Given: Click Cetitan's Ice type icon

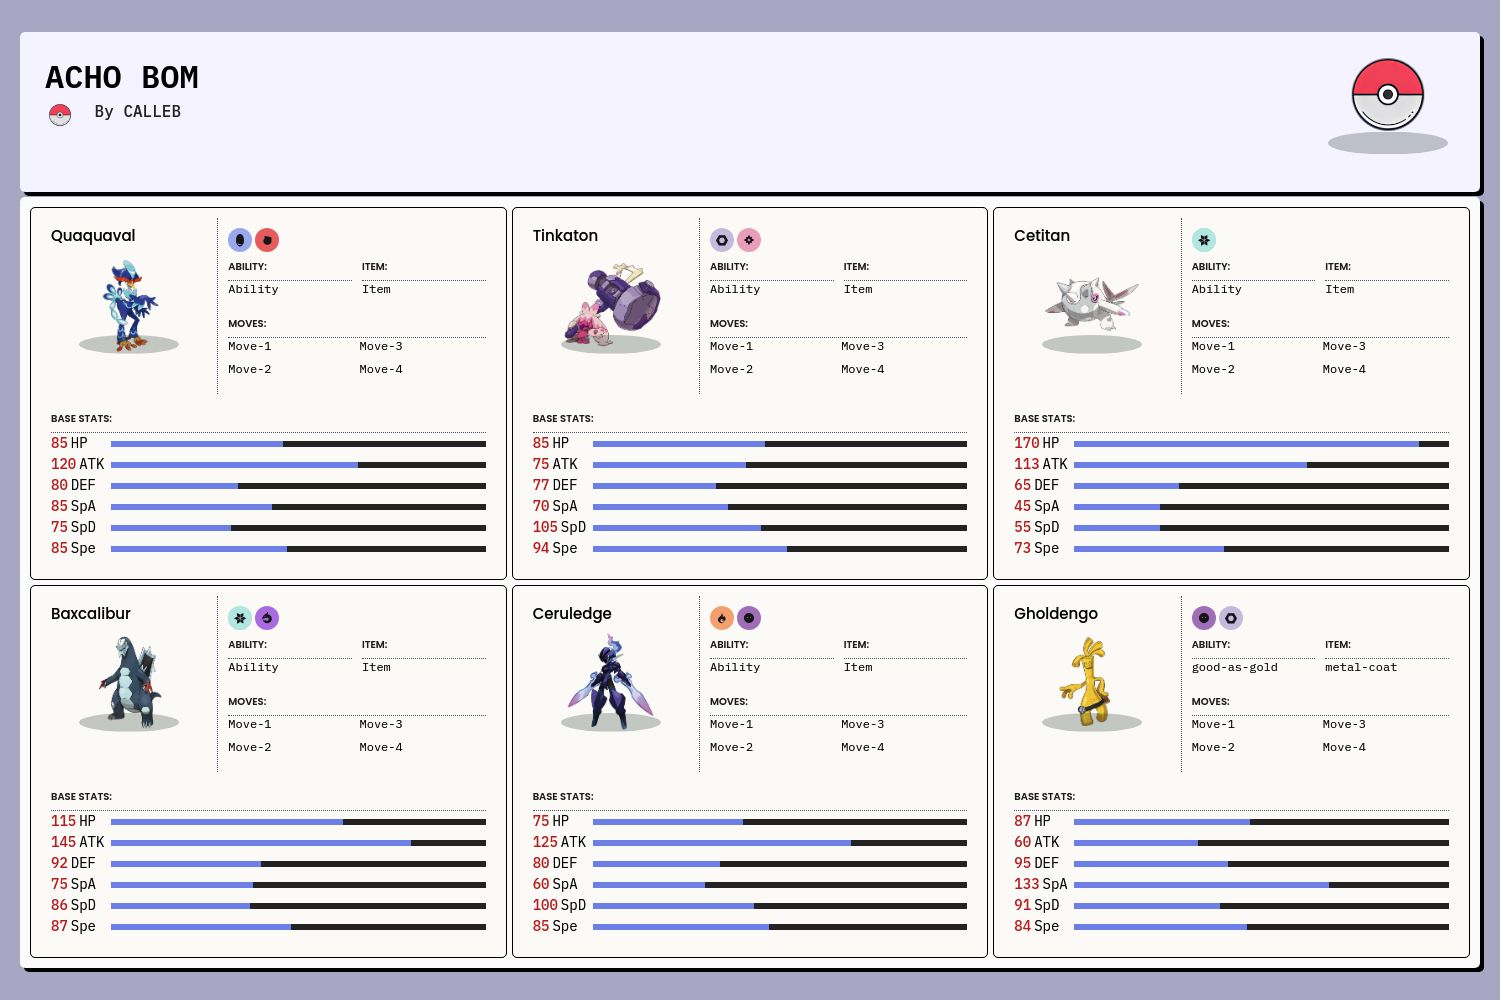Looking at the screenshot, I should coord(1204,240).
